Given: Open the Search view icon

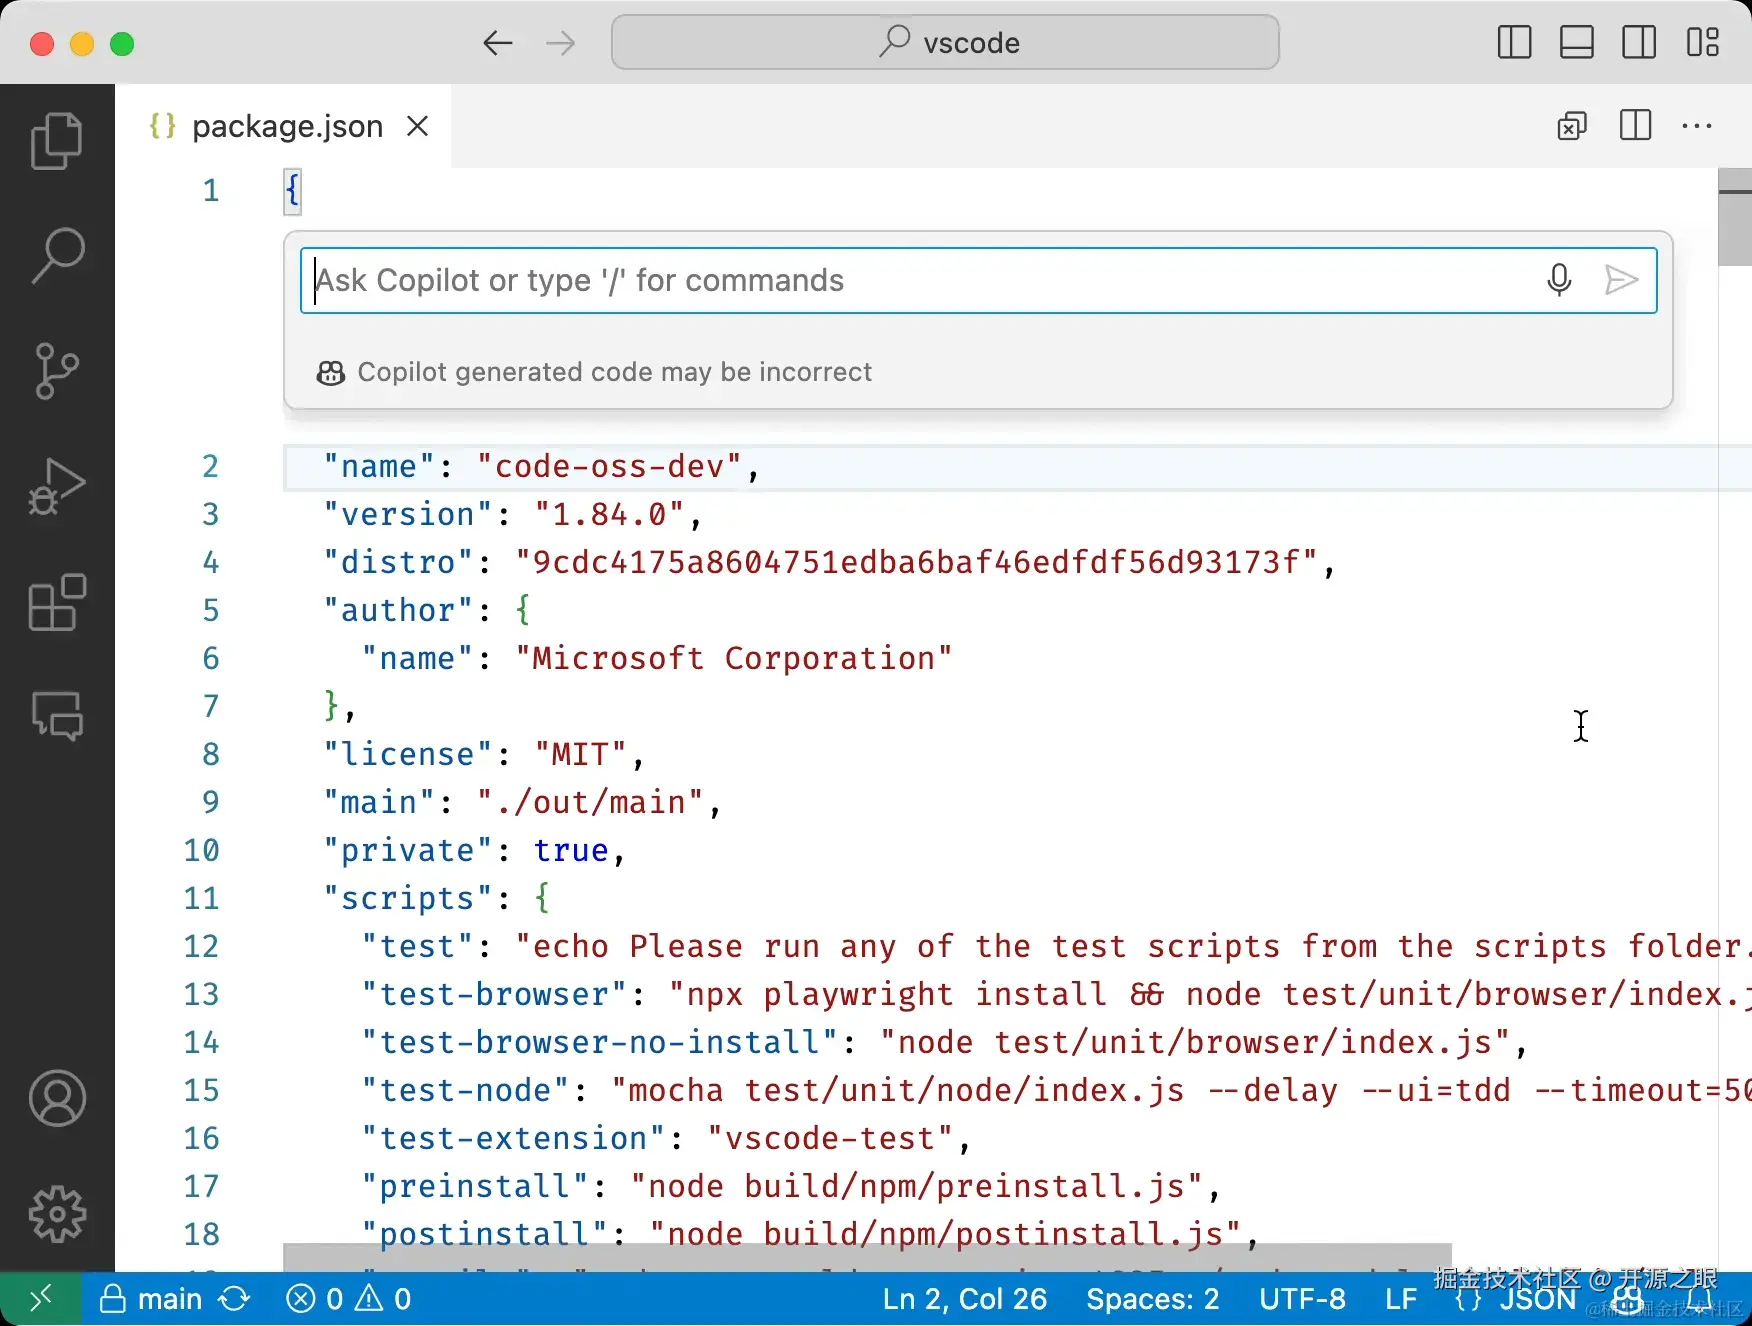Looking at the screenshot, I should (x=57, y=255).
